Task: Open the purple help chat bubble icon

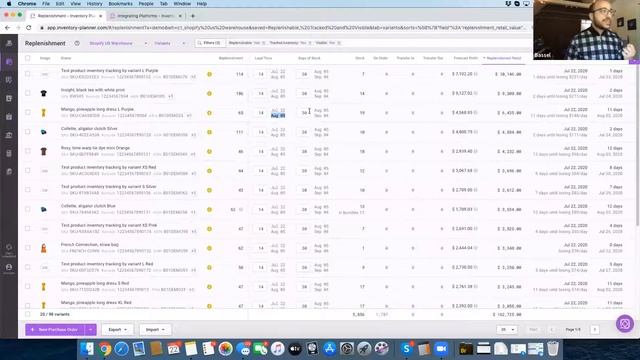Action: point(624,324)
